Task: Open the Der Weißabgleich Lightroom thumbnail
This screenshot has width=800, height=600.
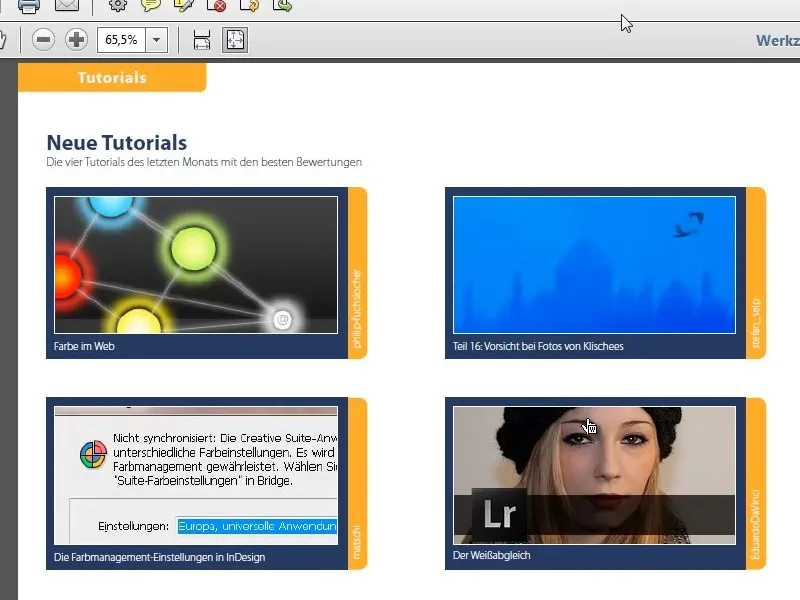Action: coord(594,475)
